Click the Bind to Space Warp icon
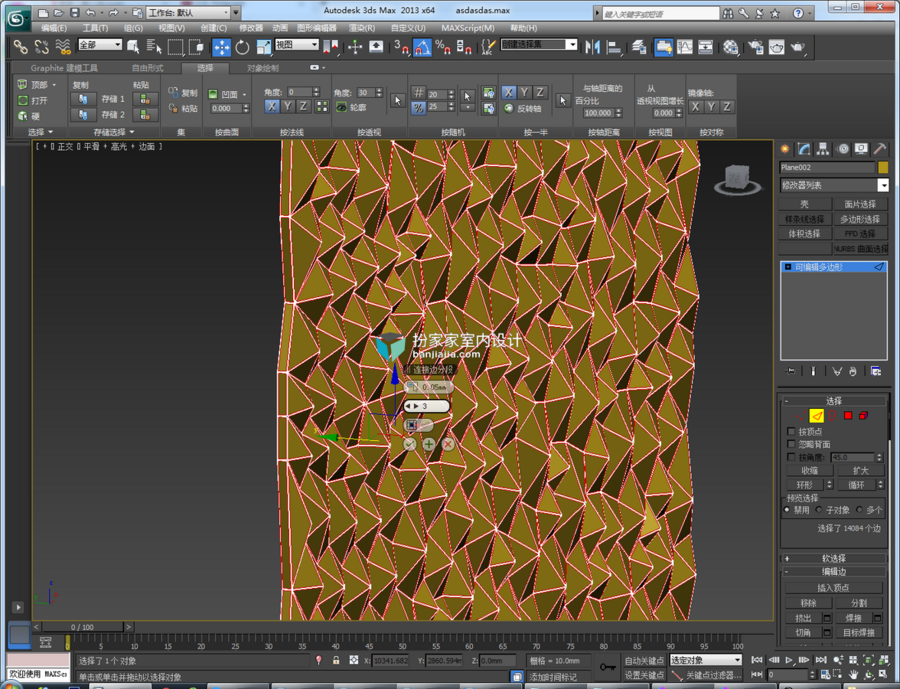This screenshot has width=900, height=689. coord(63,47)
